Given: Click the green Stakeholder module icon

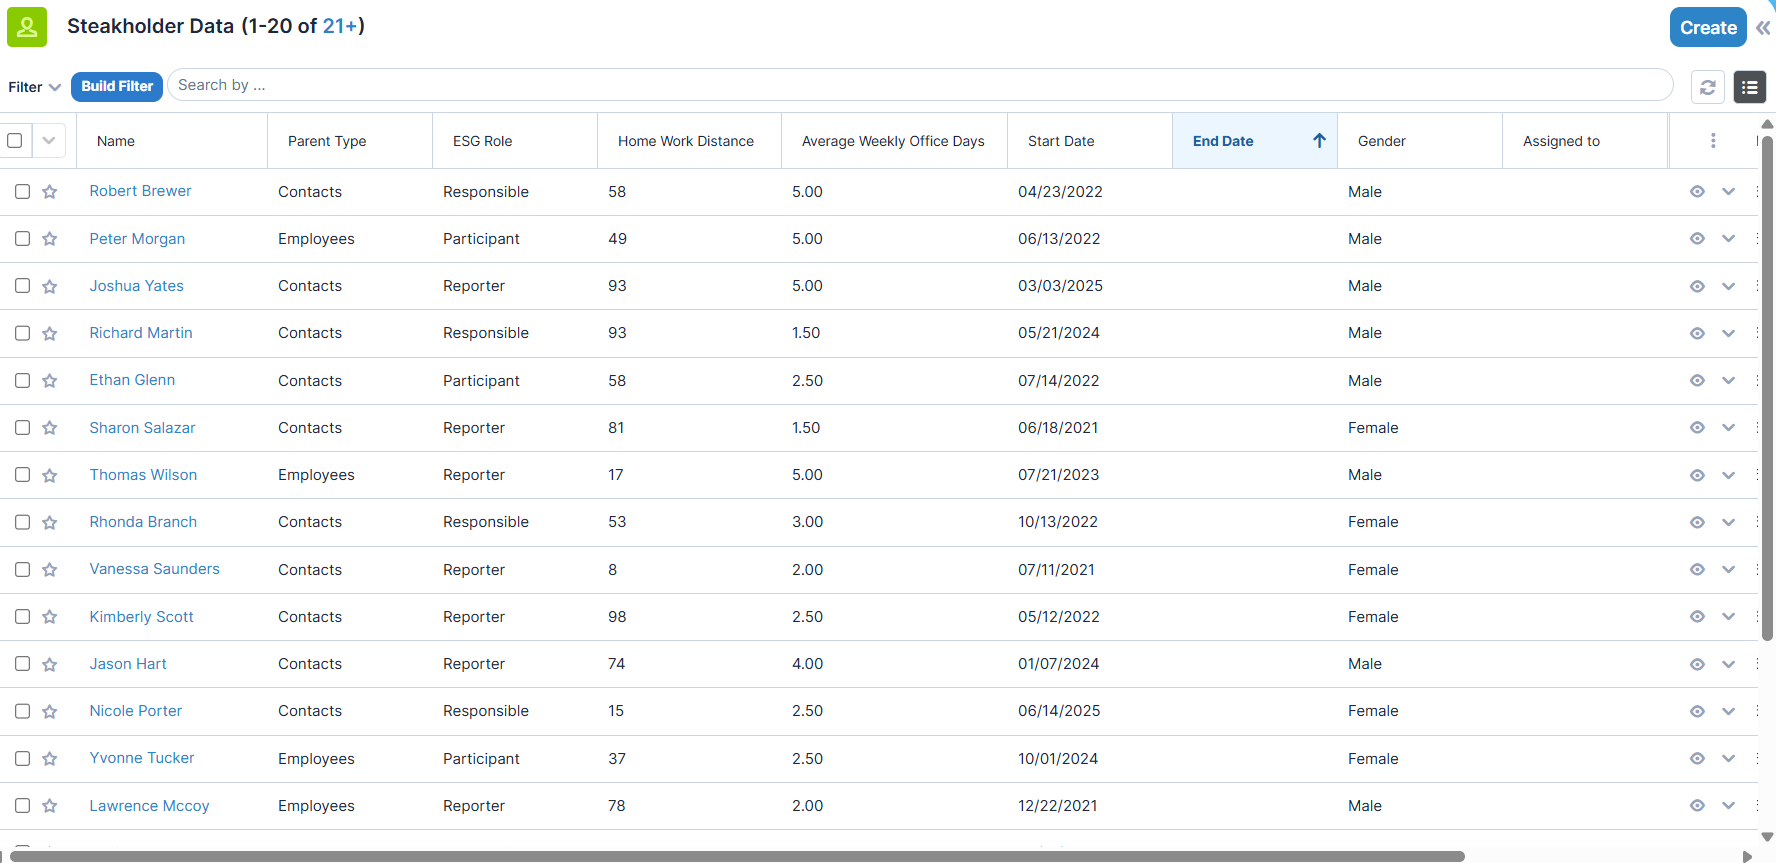Looking at the screenshot, I should 27,27.
